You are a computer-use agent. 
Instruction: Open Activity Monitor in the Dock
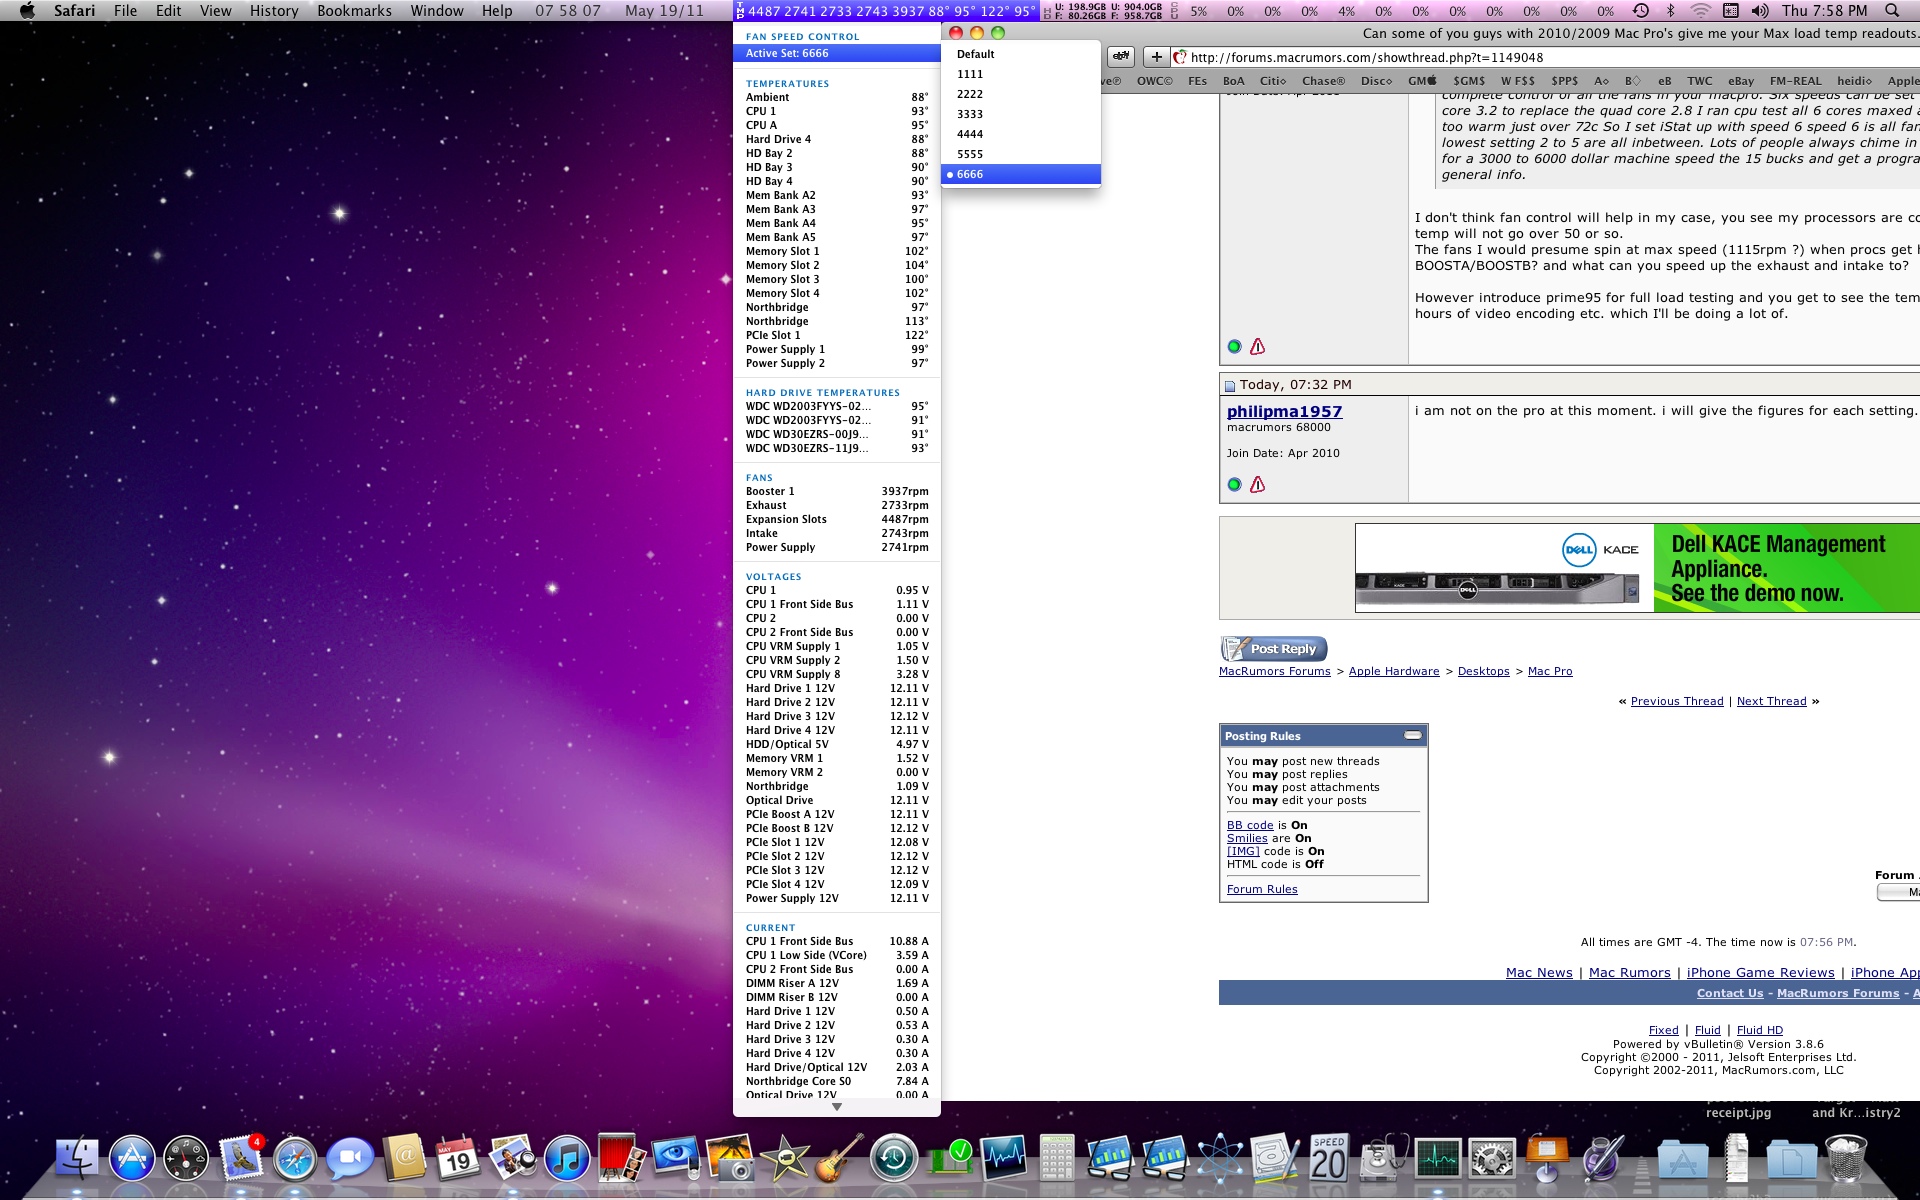tap(1438, 1159)
